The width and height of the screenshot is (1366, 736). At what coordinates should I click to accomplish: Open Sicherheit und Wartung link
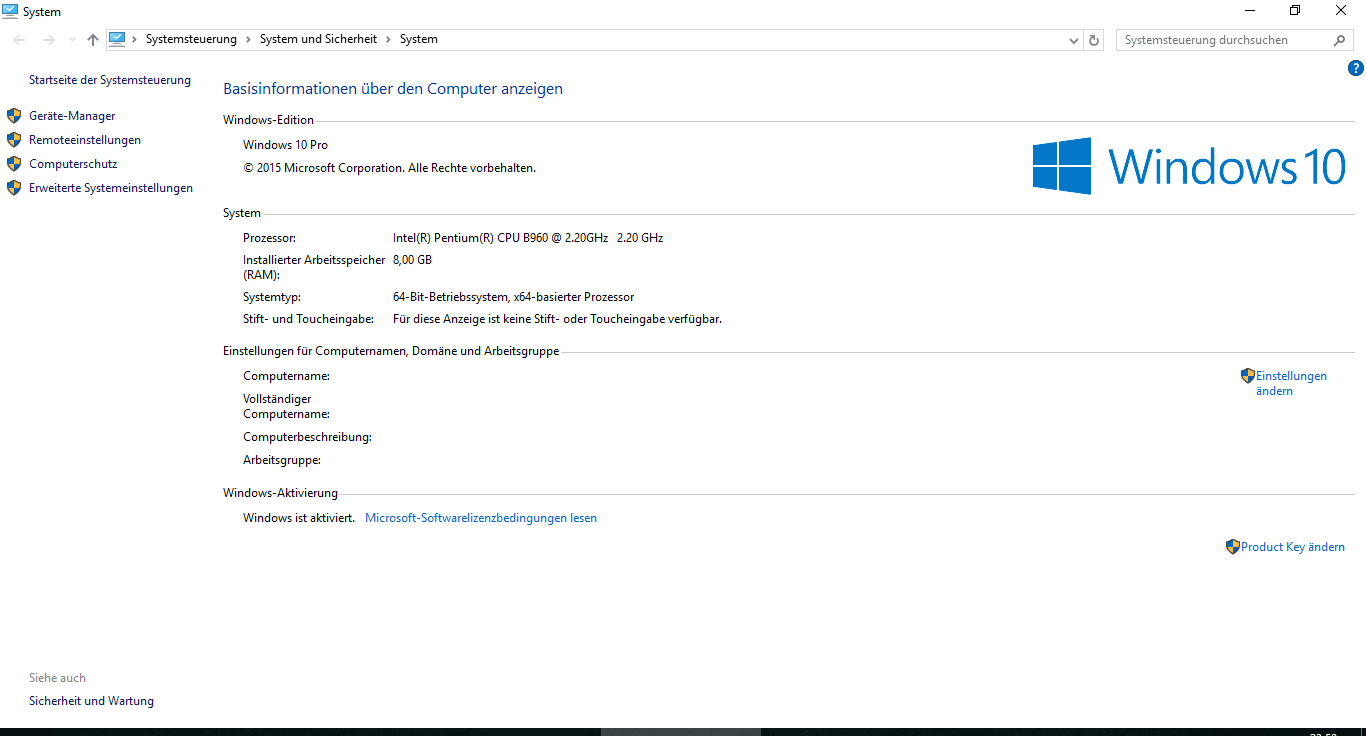point(91,701)
